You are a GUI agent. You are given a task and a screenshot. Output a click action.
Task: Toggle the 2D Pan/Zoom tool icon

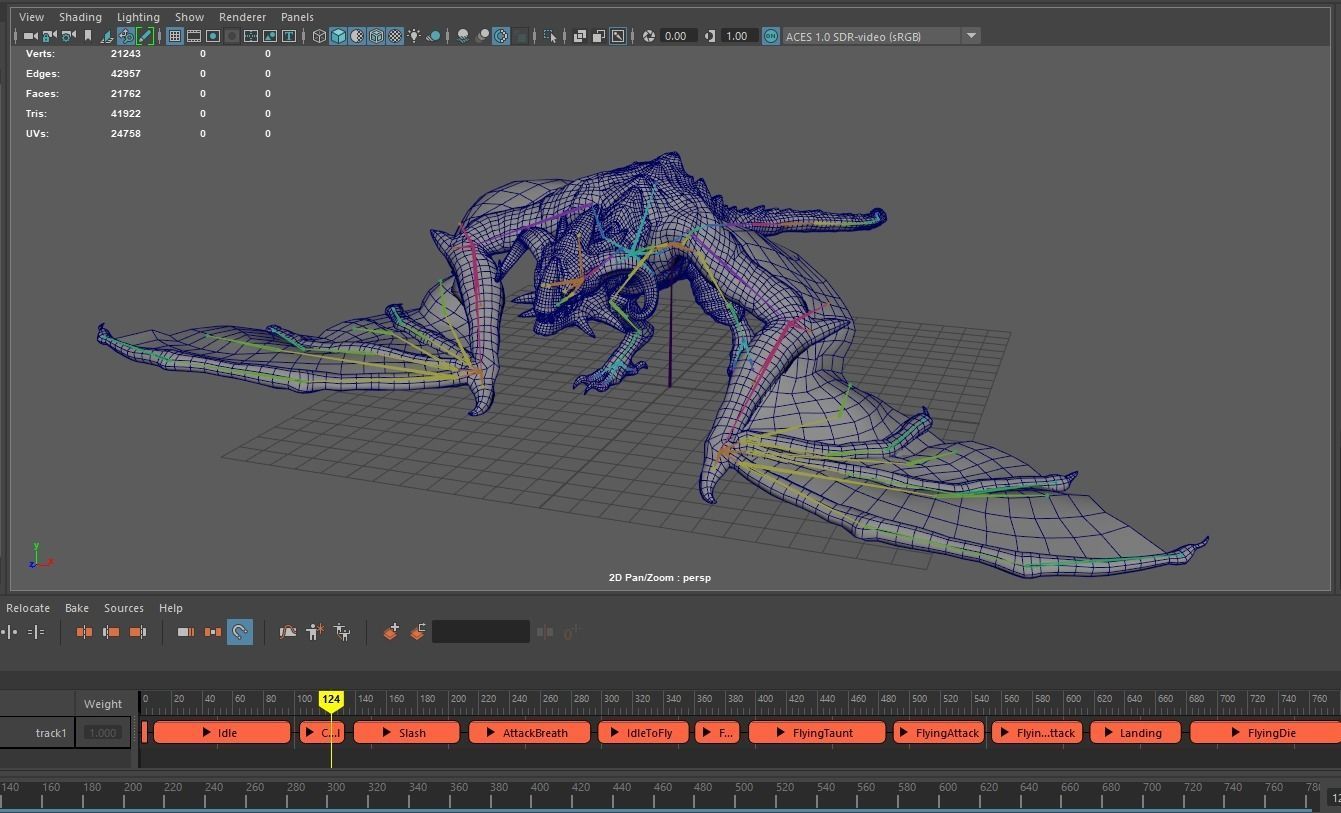point(126,36)
